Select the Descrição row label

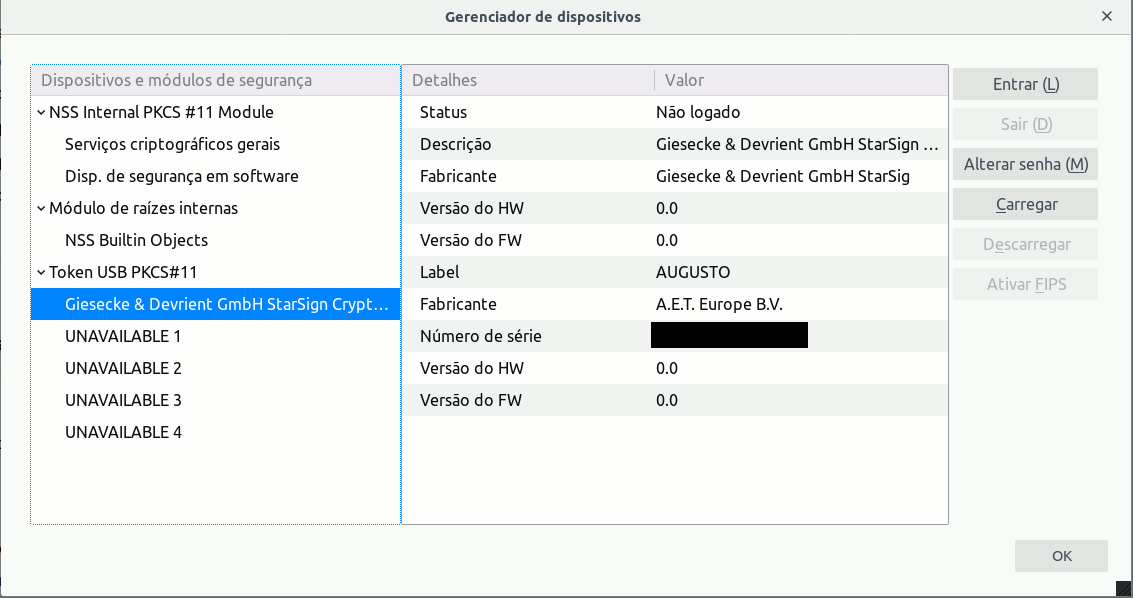coord(455,144)
